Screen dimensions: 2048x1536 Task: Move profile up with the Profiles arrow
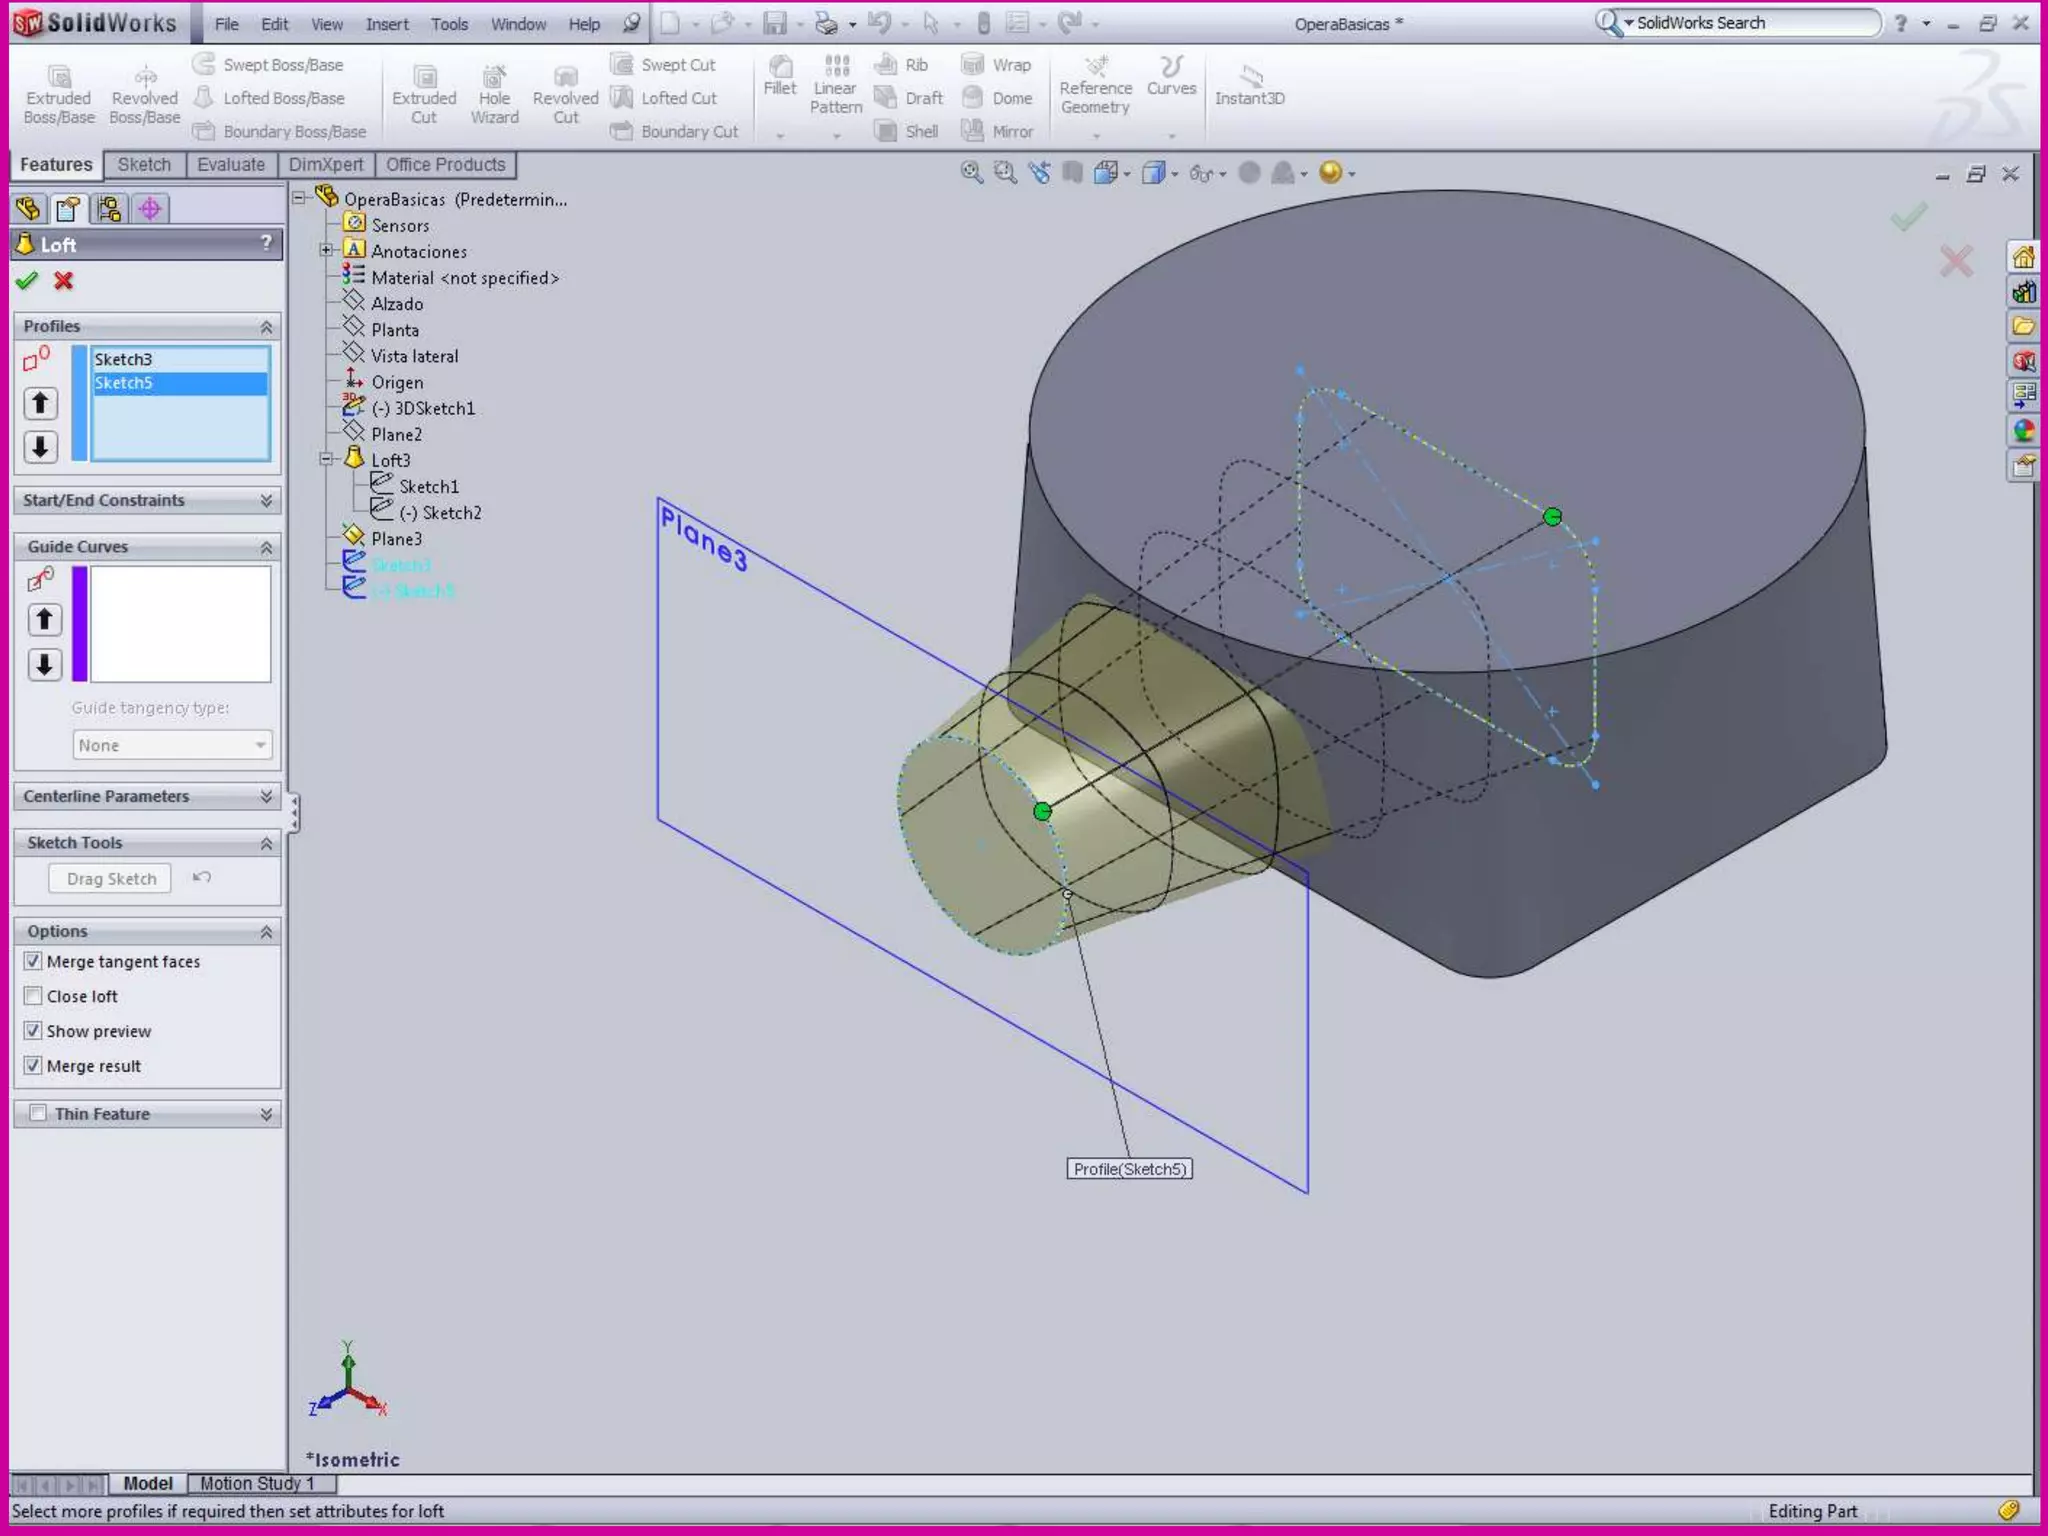40,403
